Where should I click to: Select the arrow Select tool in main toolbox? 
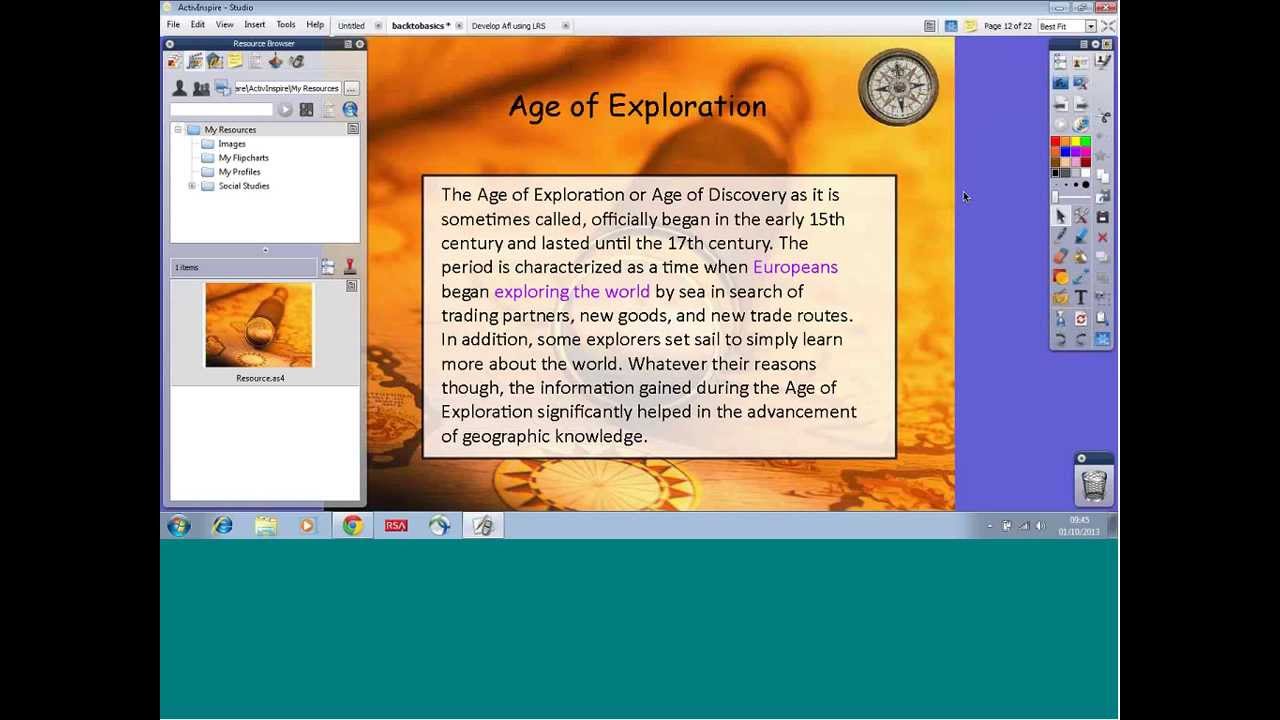coord(1061,215)
